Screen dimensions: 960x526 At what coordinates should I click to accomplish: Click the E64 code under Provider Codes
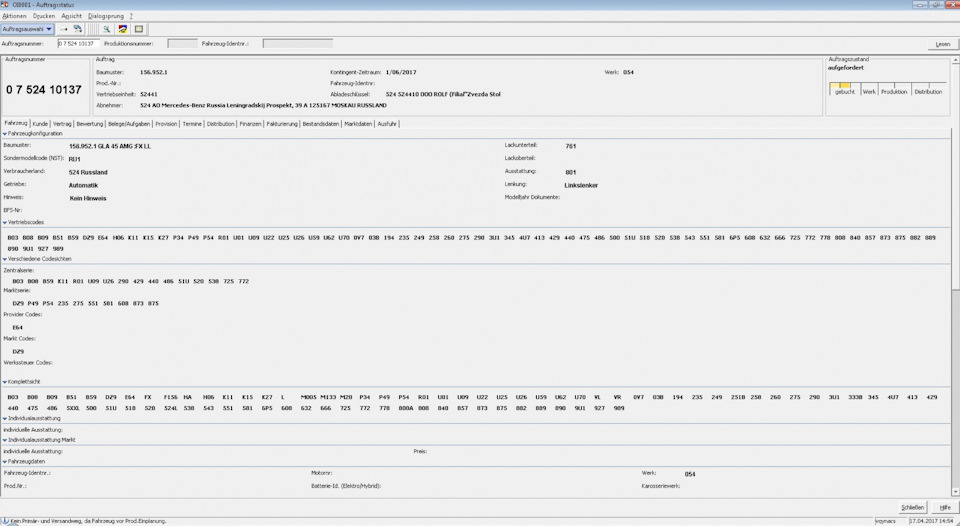[x=17, y=328]
